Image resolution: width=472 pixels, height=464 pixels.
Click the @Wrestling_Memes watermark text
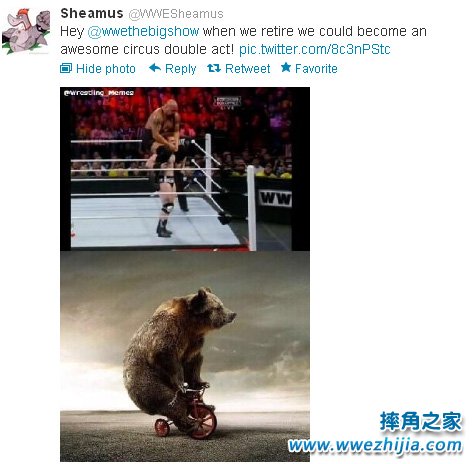[x=99, y=93]
